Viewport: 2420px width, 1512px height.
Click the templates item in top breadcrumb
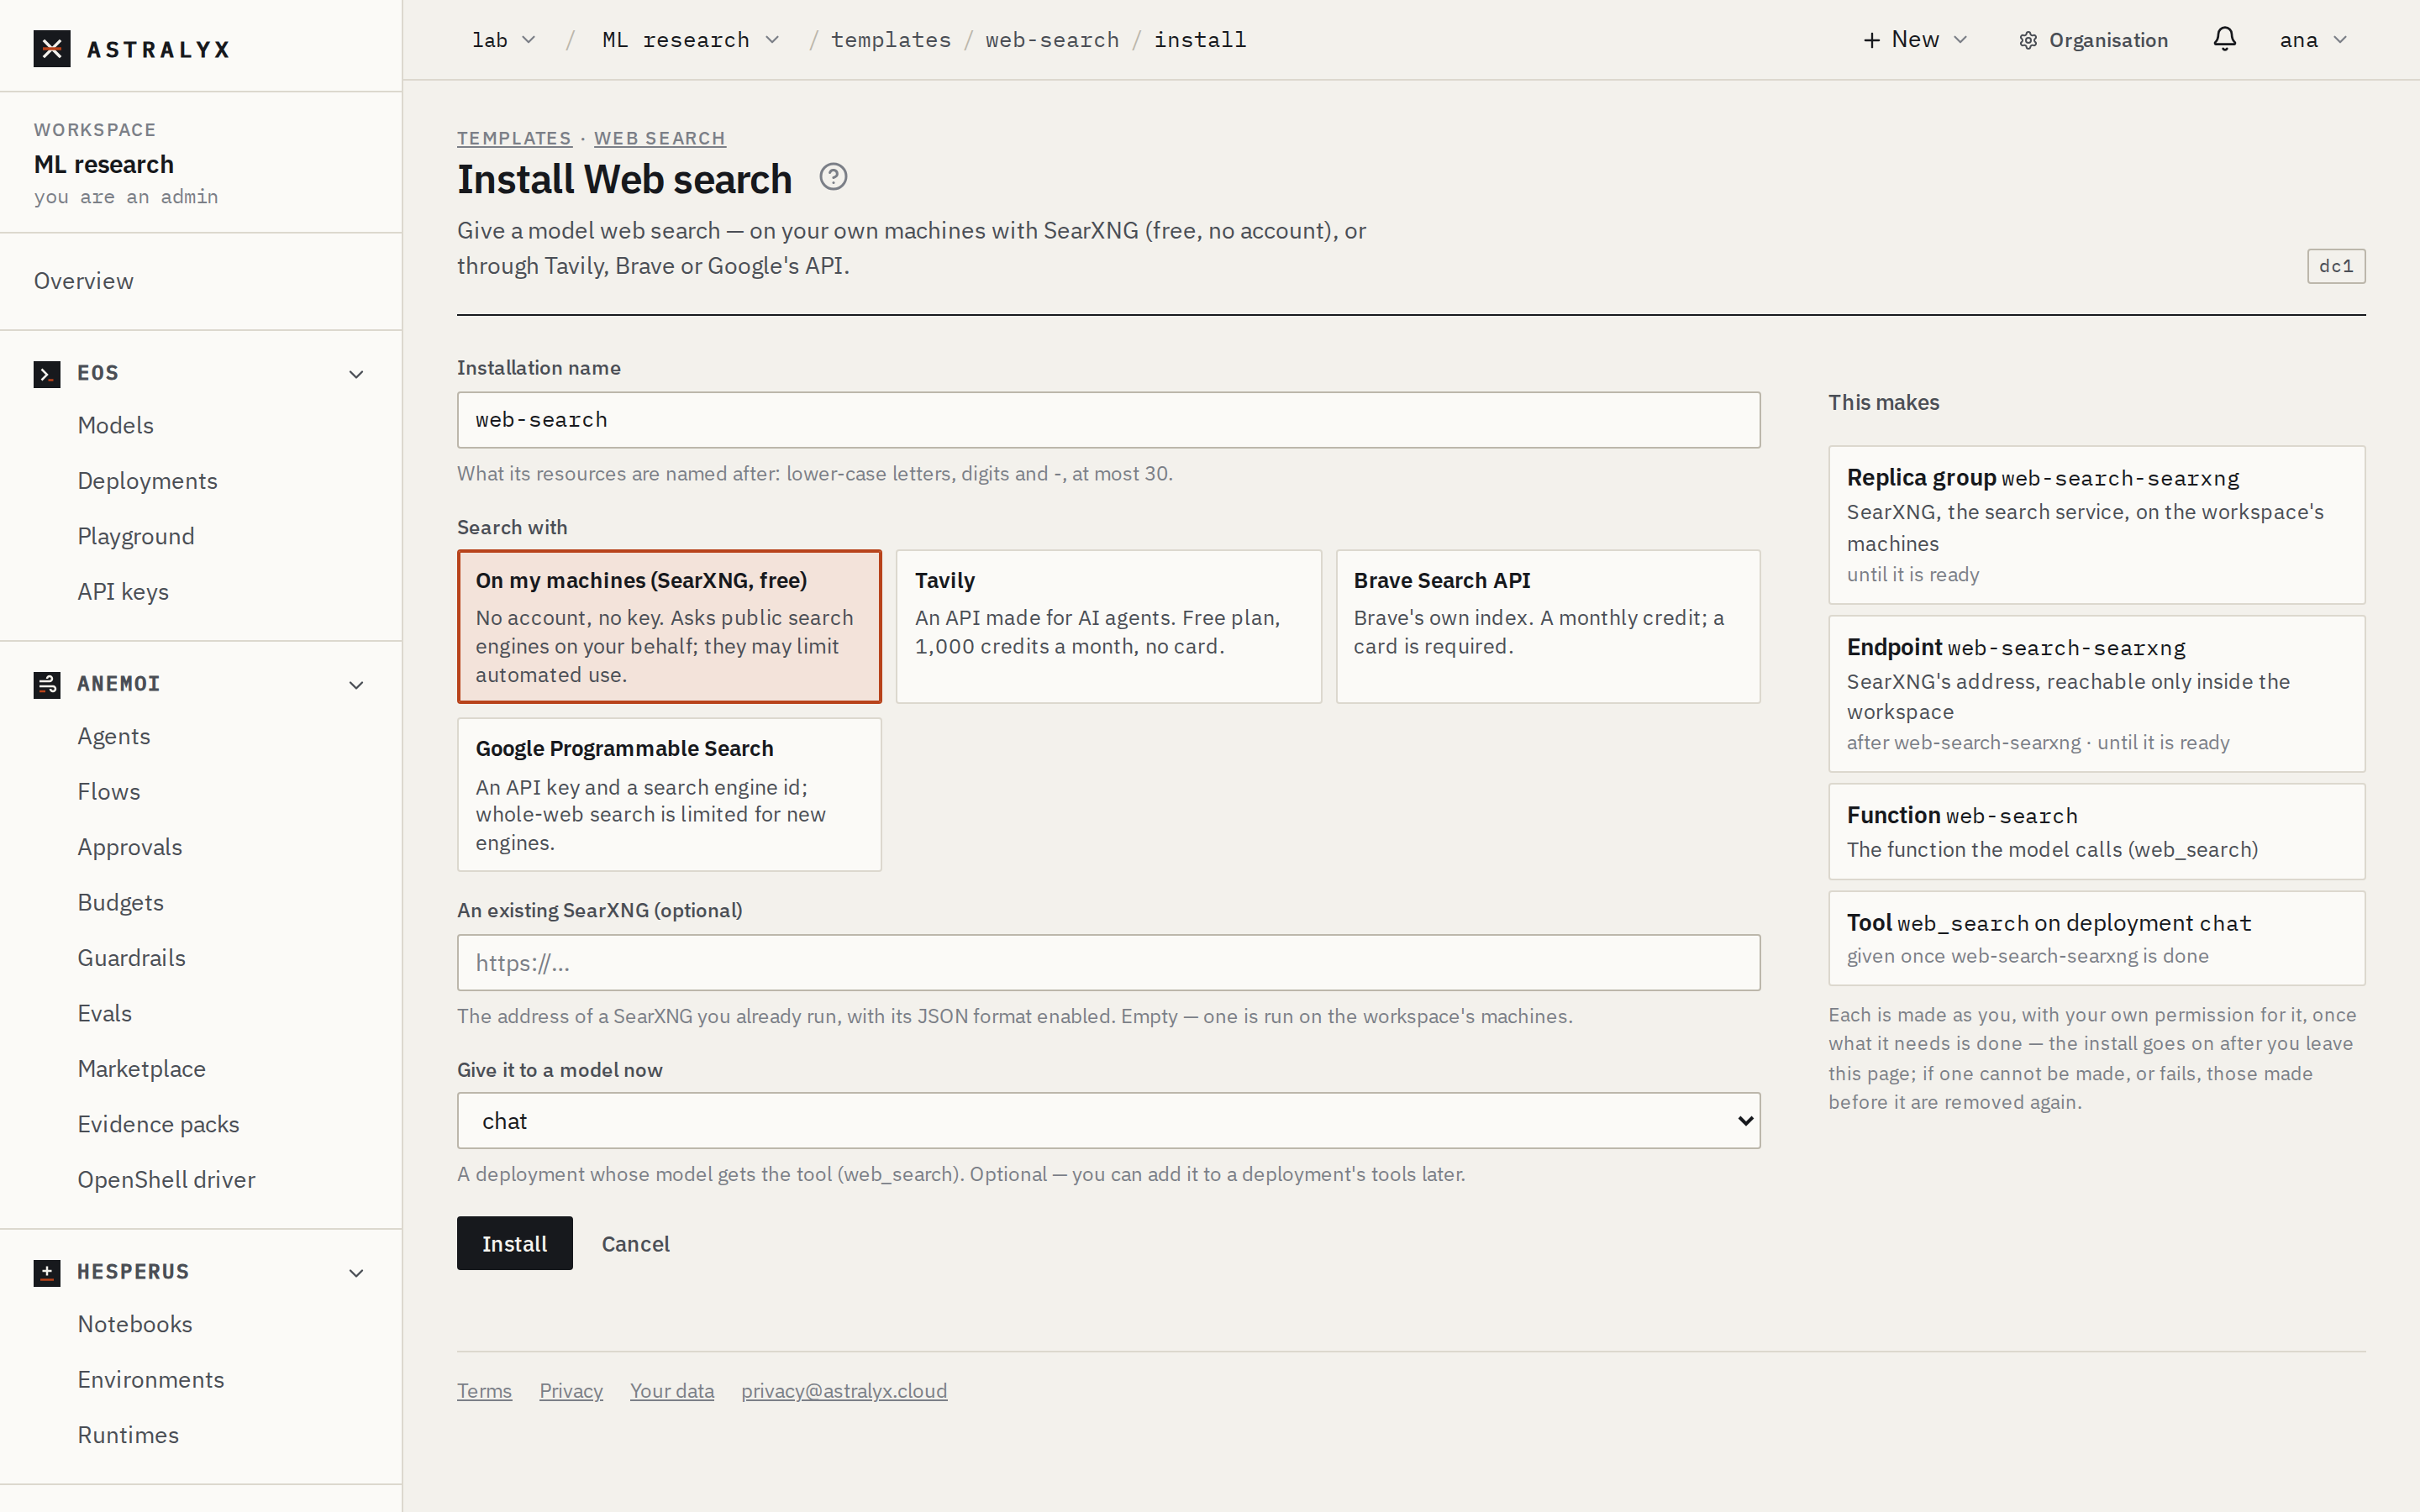pyautogui.click(x=891, y=40)
